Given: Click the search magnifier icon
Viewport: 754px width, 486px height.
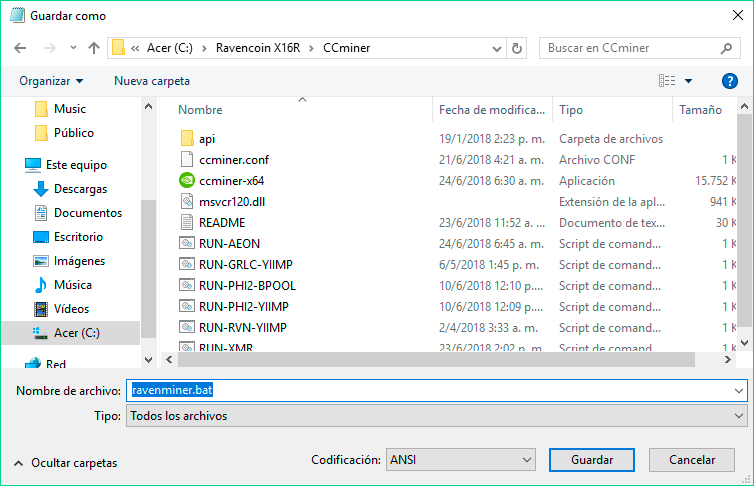Looking at the screenshot, I should point(727,48).
